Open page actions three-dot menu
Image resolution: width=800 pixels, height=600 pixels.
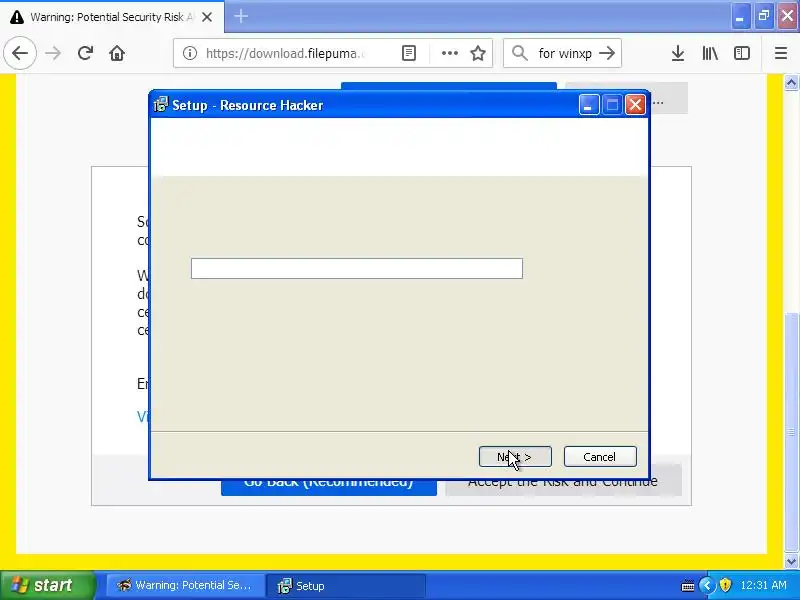click(x=449, y=53)
